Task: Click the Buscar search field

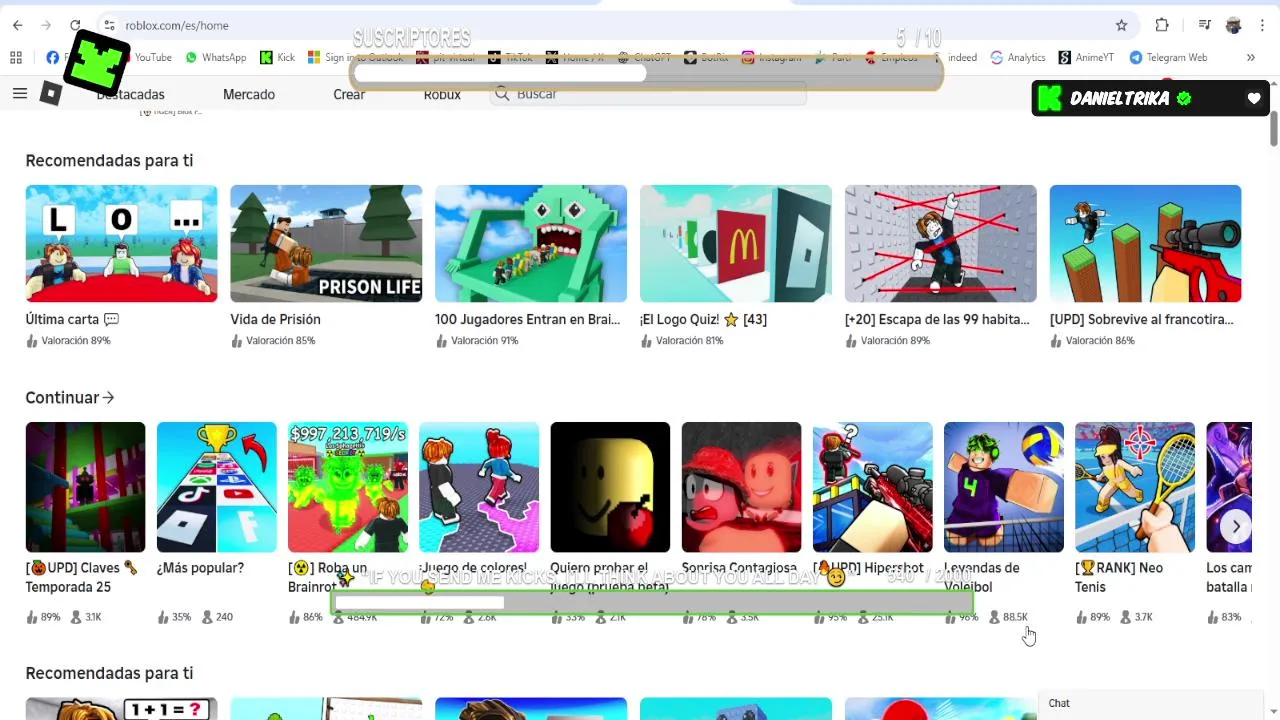Action: tap(649, 94)
